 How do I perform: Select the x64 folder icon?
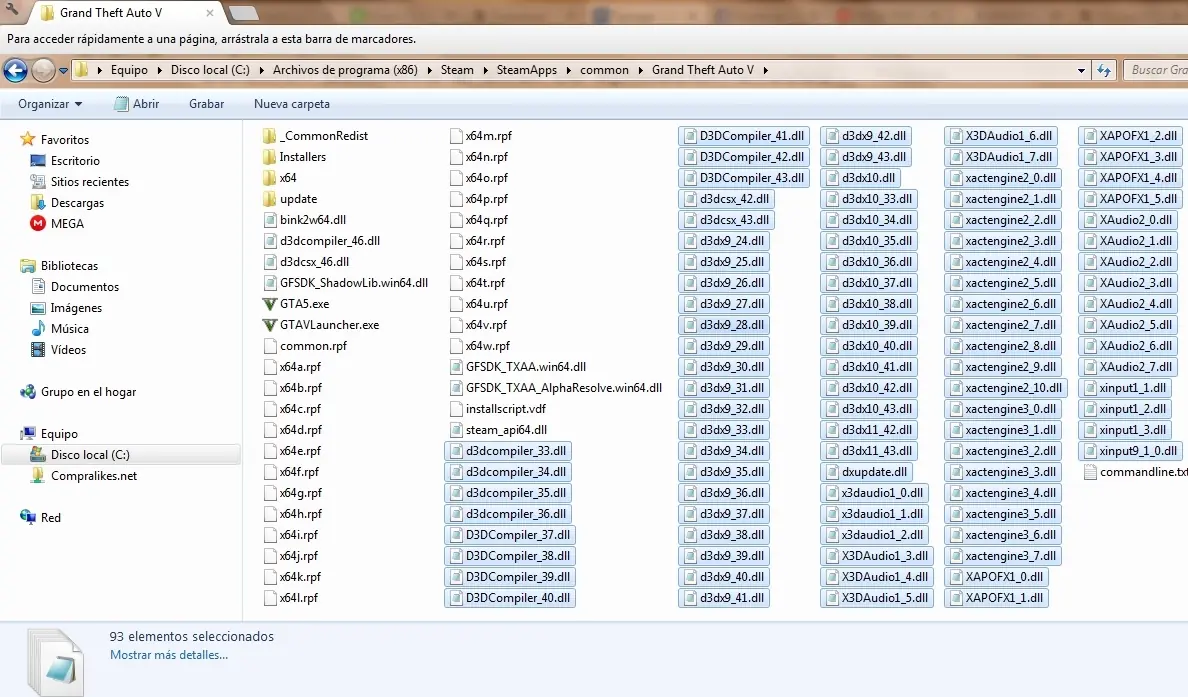click(x=269, y=178)
